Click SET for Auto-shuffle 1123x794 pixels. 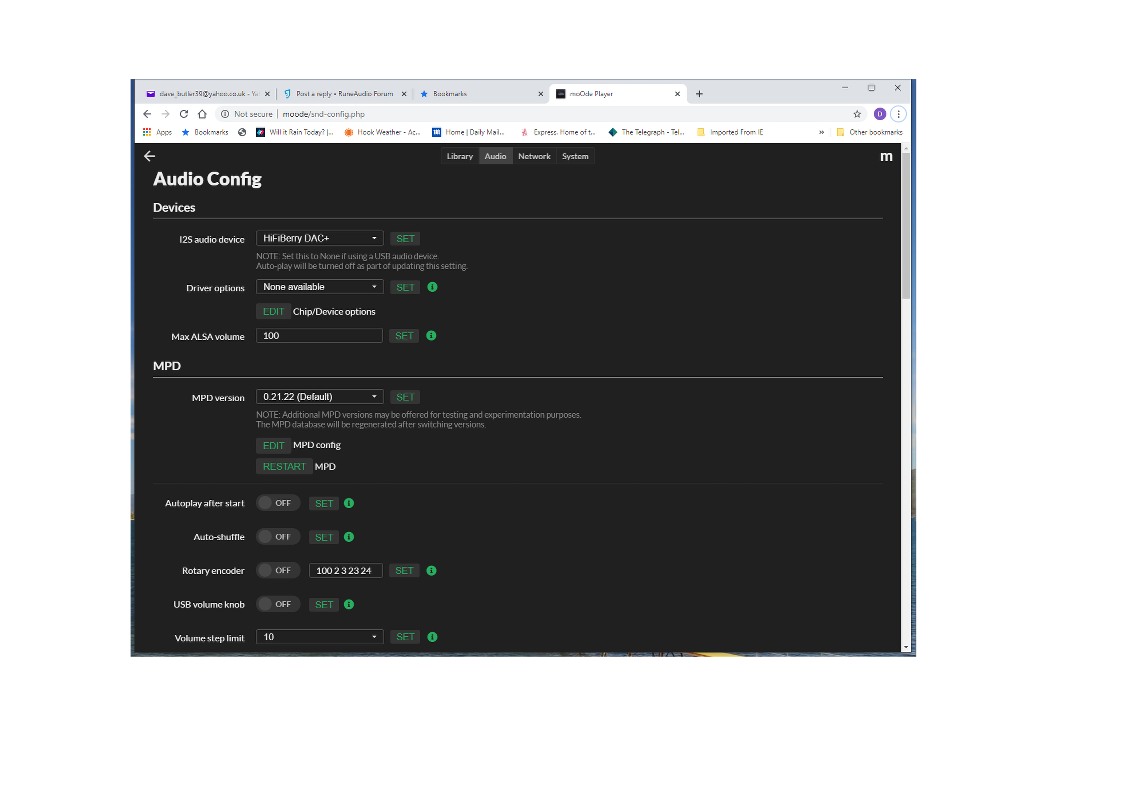tap(324, 538)
